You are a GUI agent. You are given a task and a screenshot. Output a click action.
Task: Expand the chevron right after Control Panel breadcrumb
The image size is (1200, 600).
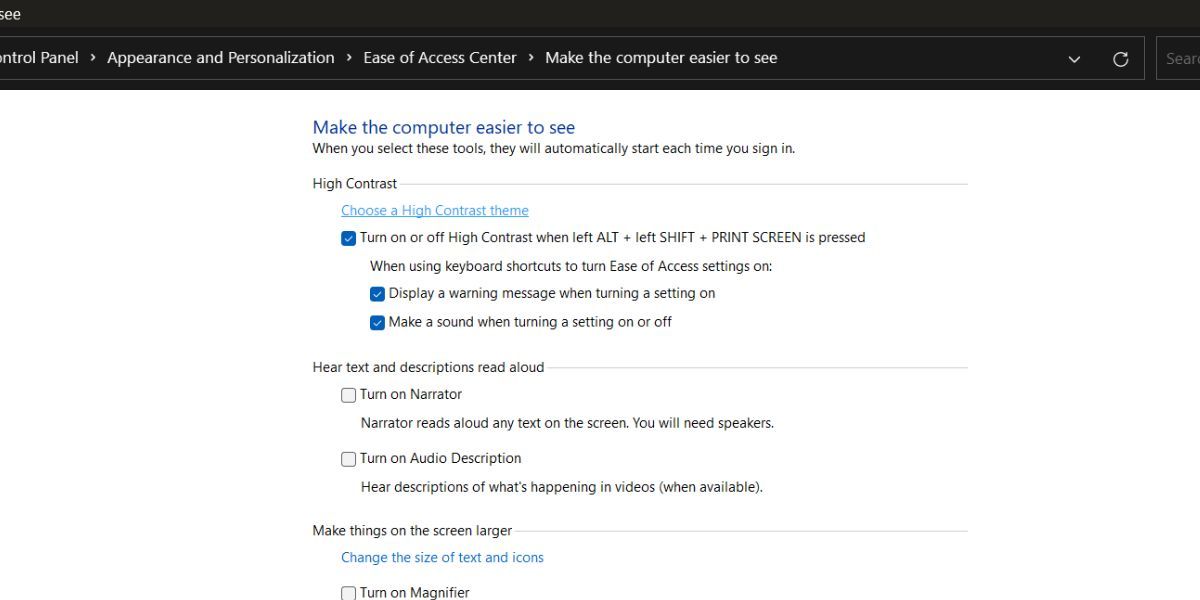[x=93, y=58]
